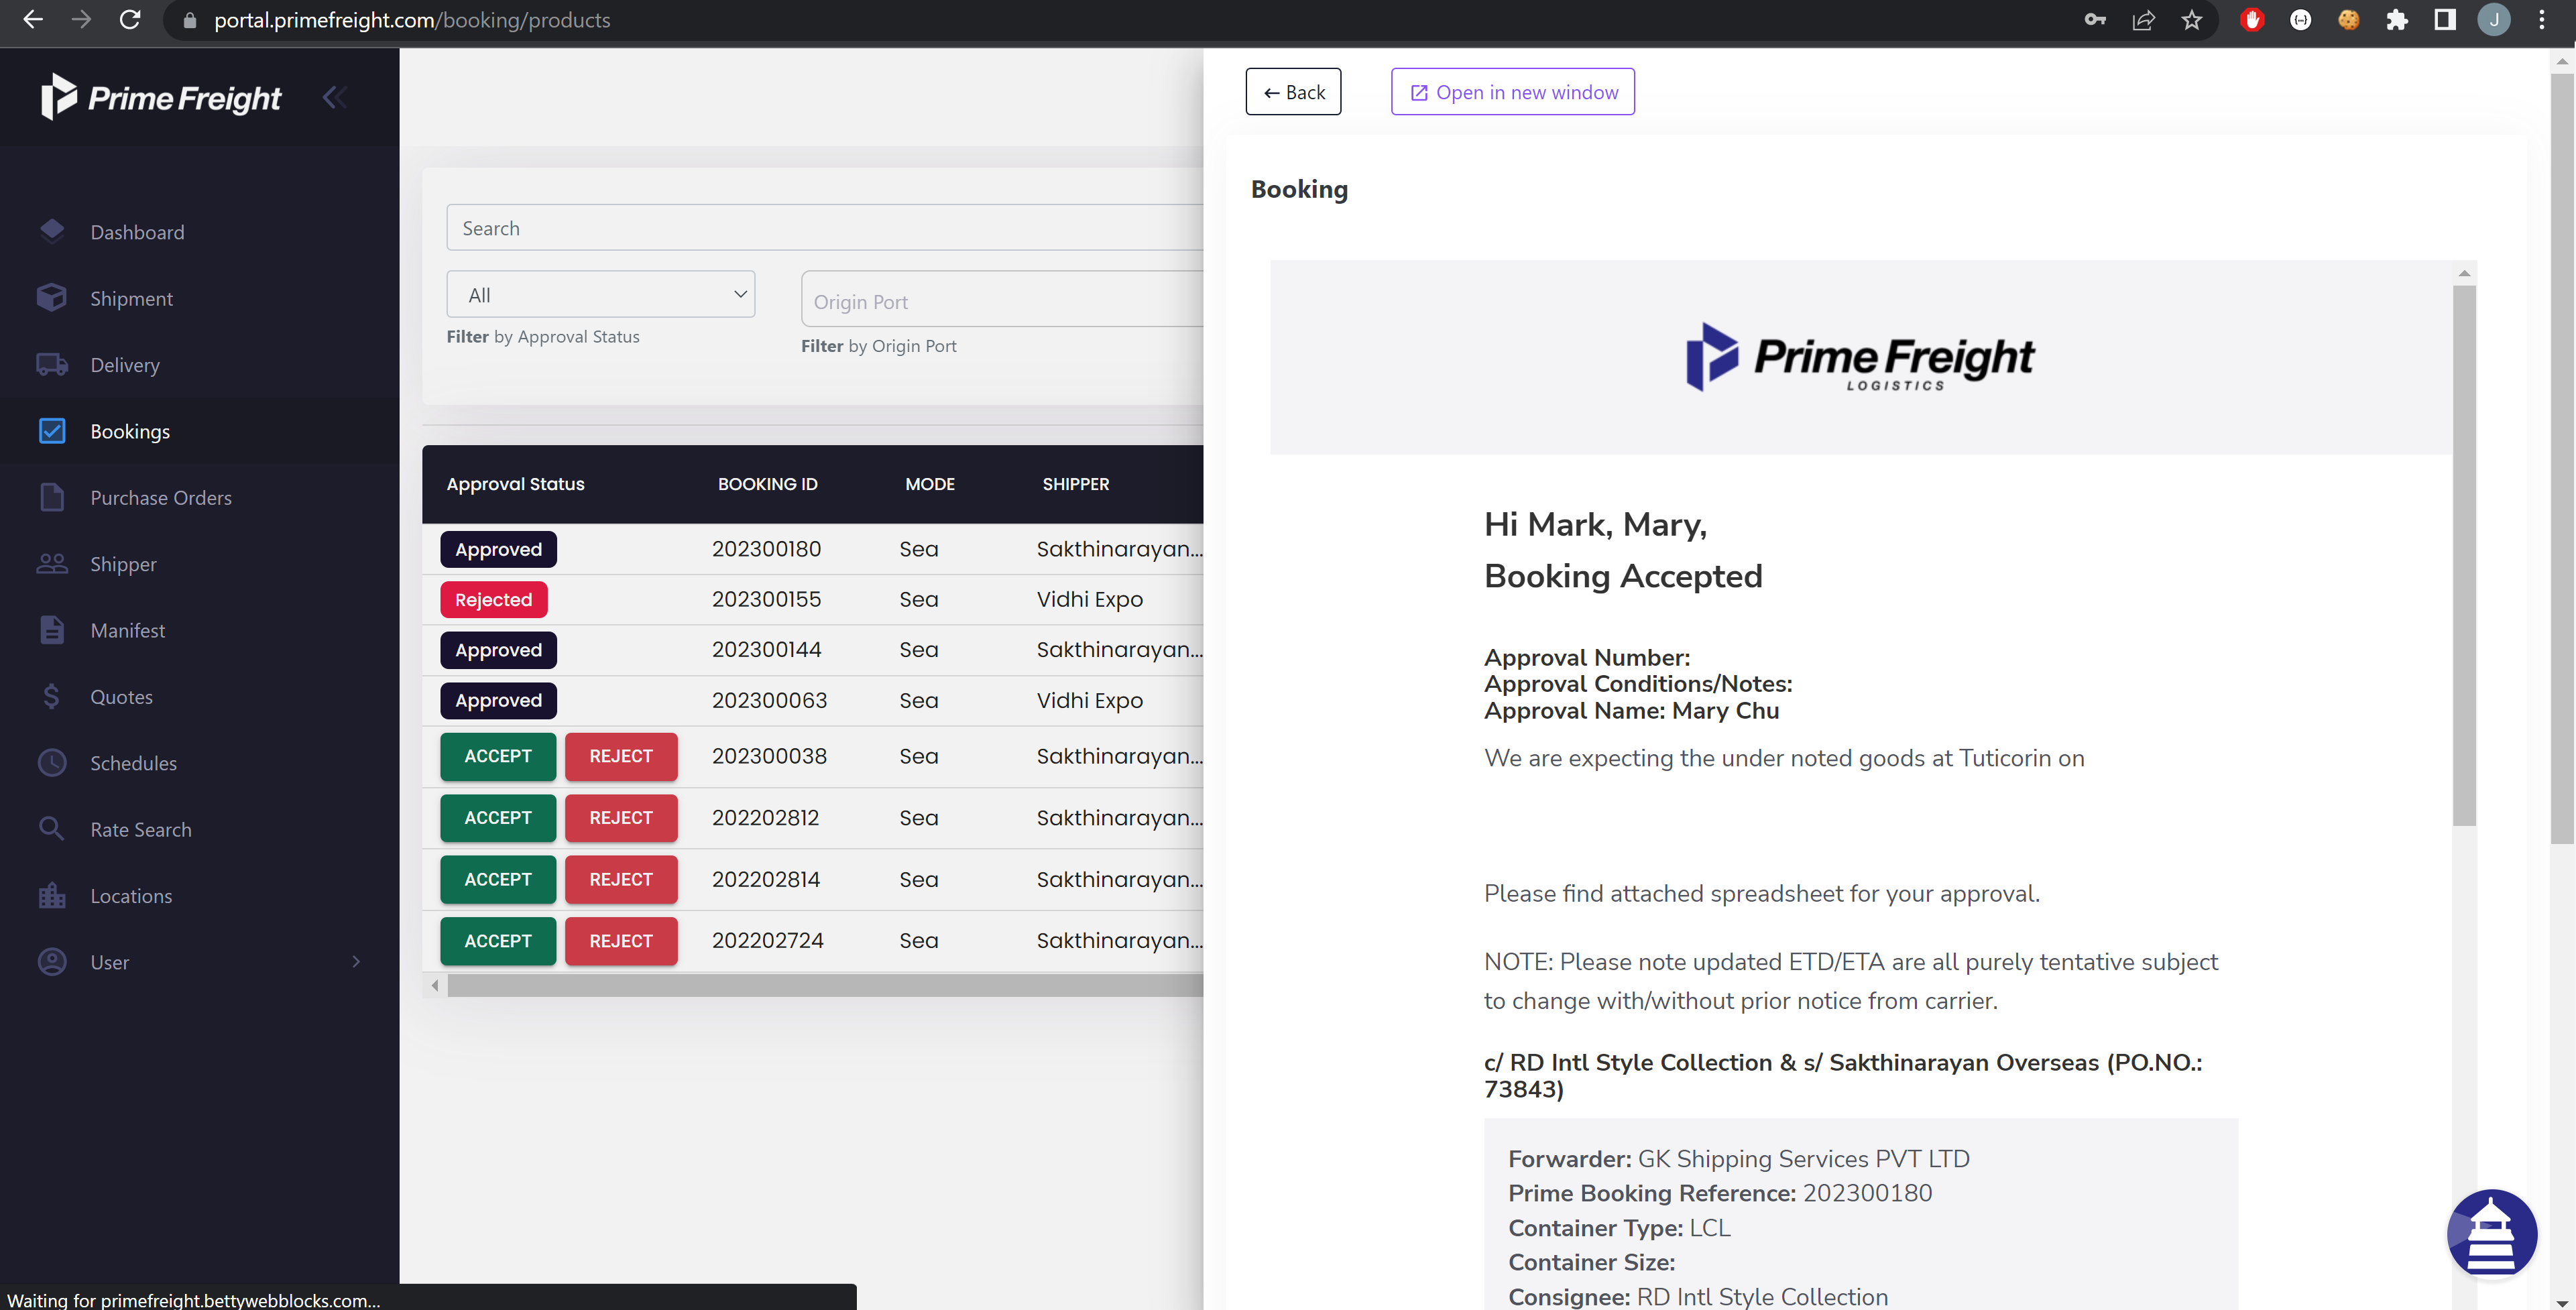This screenshot has width=2576, height=1310.
Task: Click the Prime Freight sidebar logo
Action: [x=161, y=97]
